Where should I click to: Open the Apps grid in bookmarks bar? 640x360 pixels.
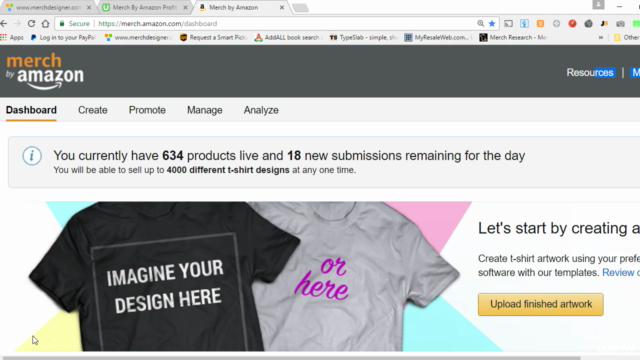point(12,38)
